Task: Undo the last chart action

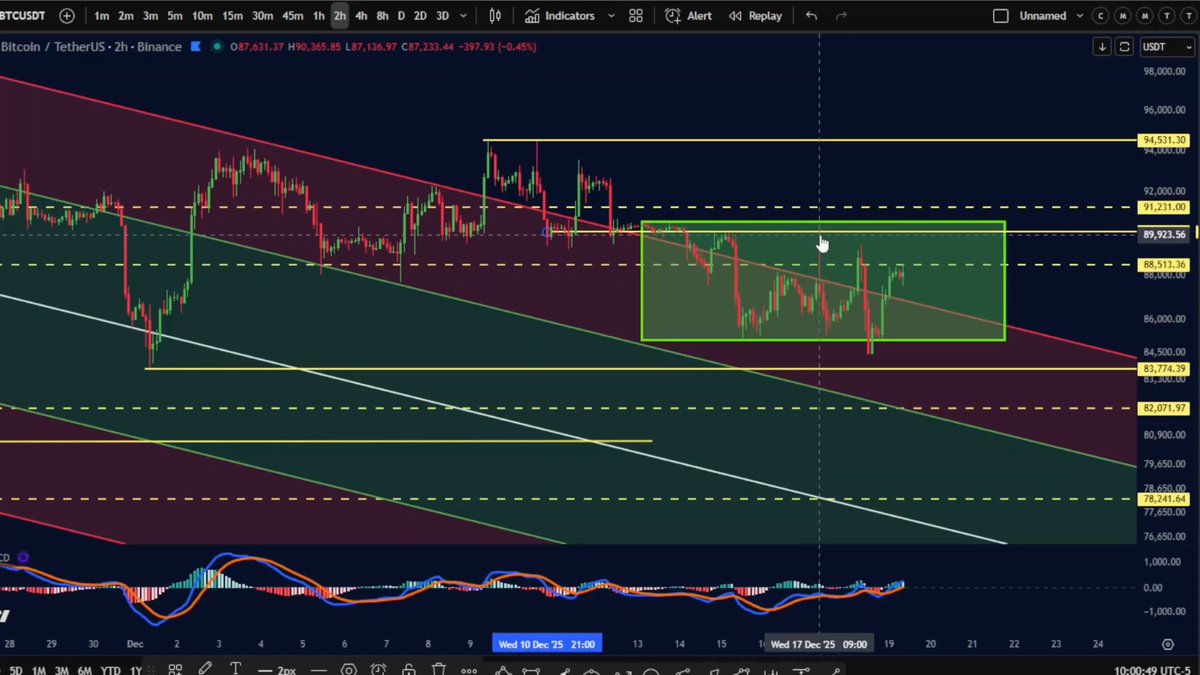Action: click(811, 16)
